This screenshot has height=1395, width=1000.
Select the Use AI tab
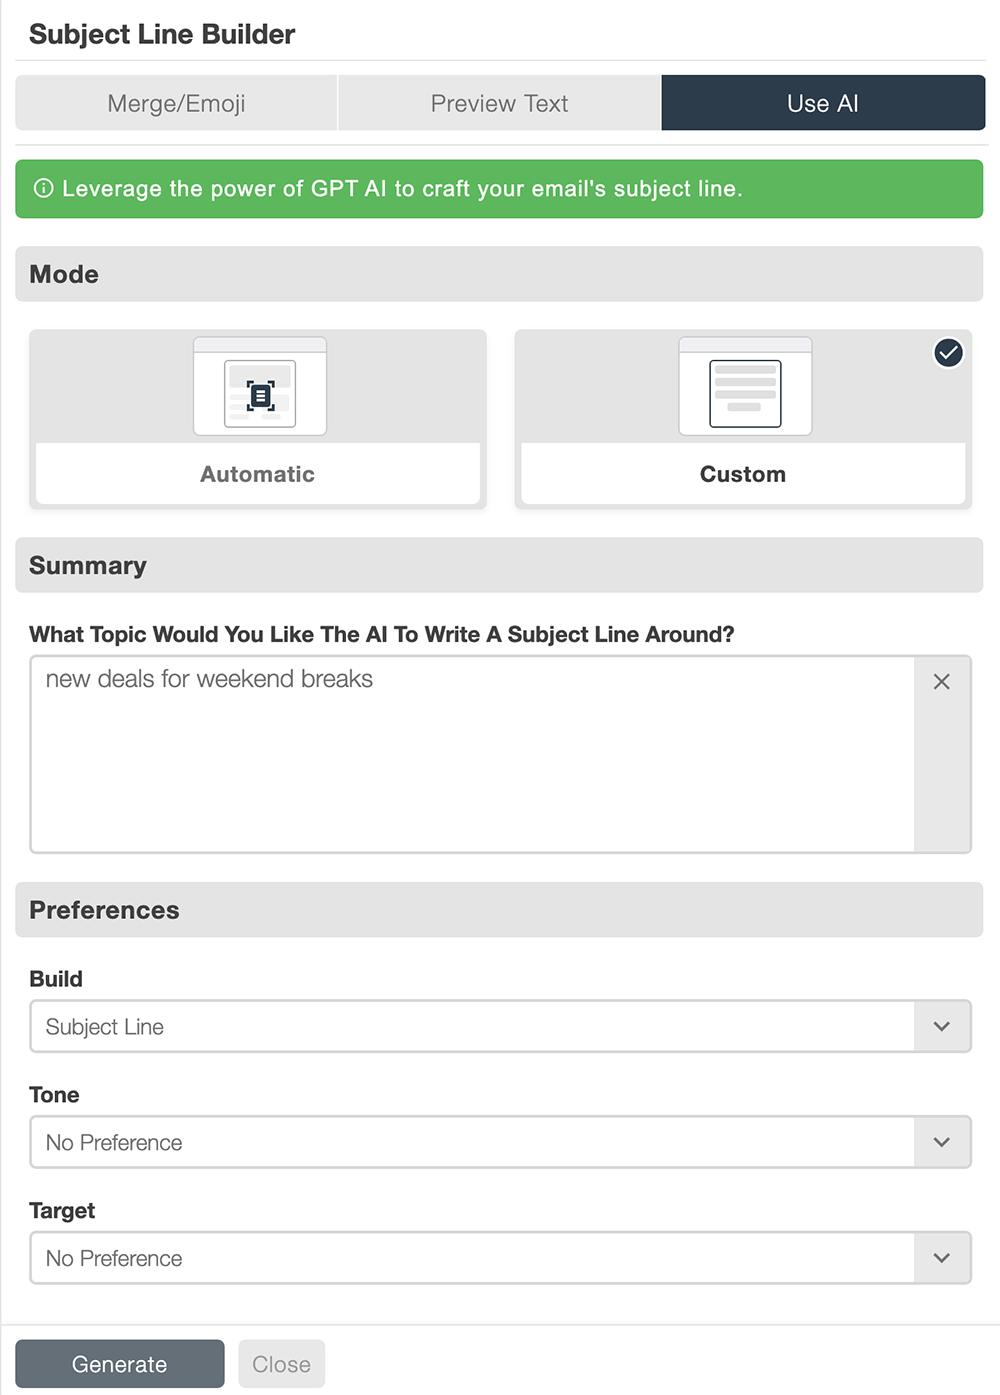tap(823, 103)
